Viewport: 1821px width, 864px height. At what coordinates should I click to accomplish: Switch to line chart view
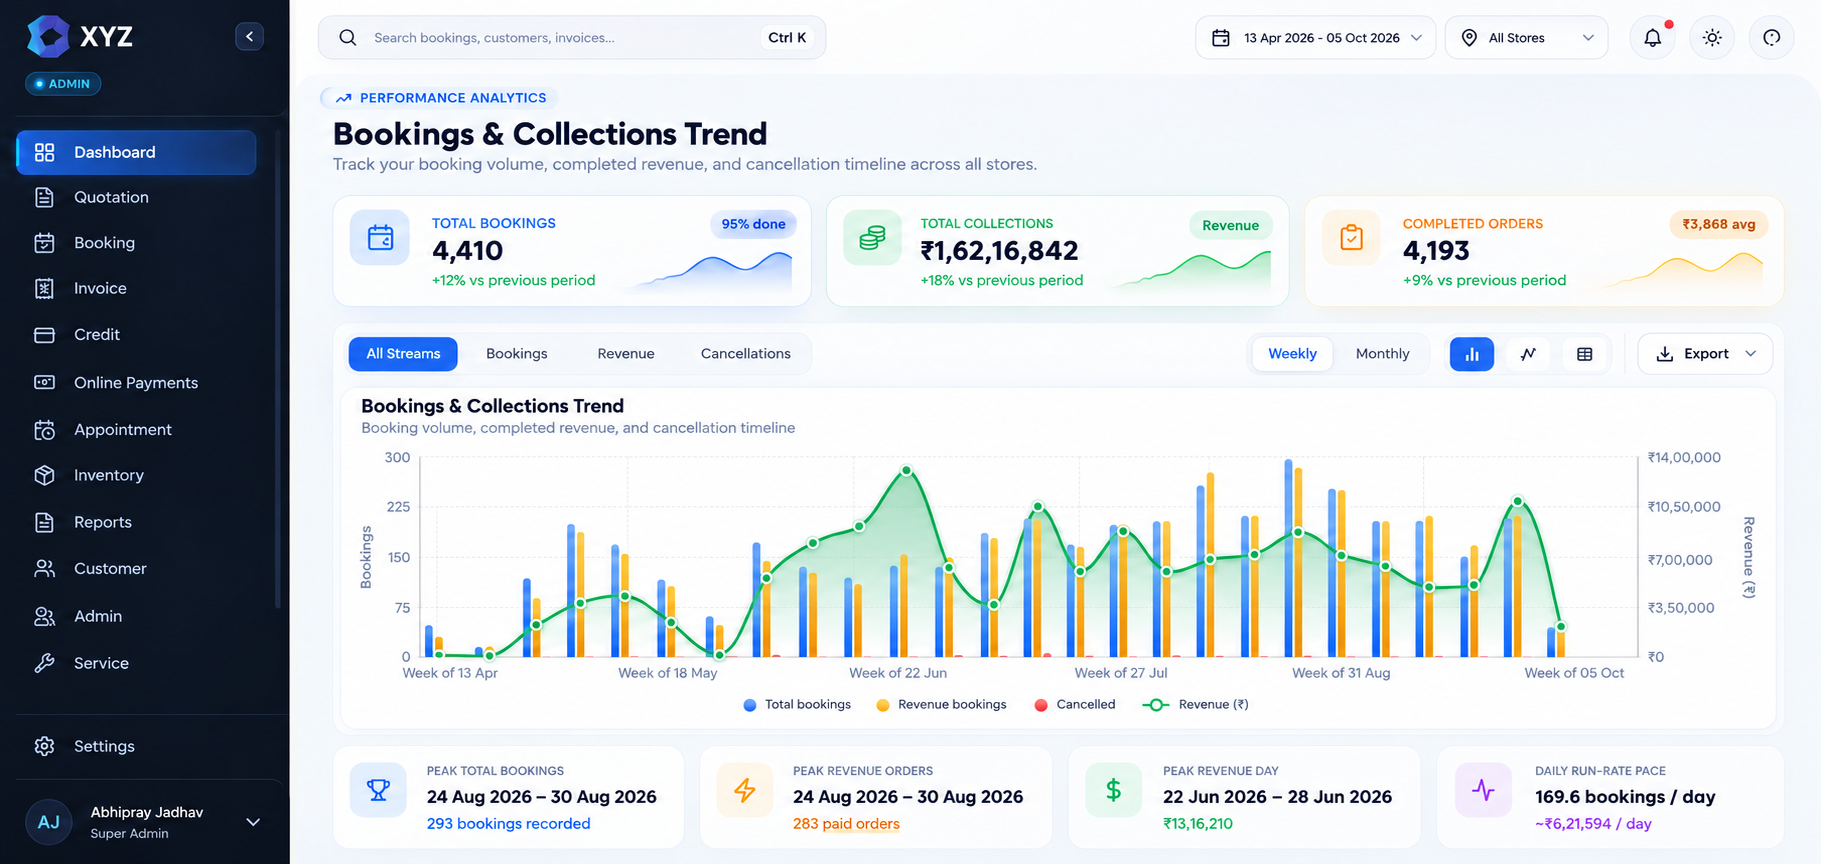point(1528,354)
